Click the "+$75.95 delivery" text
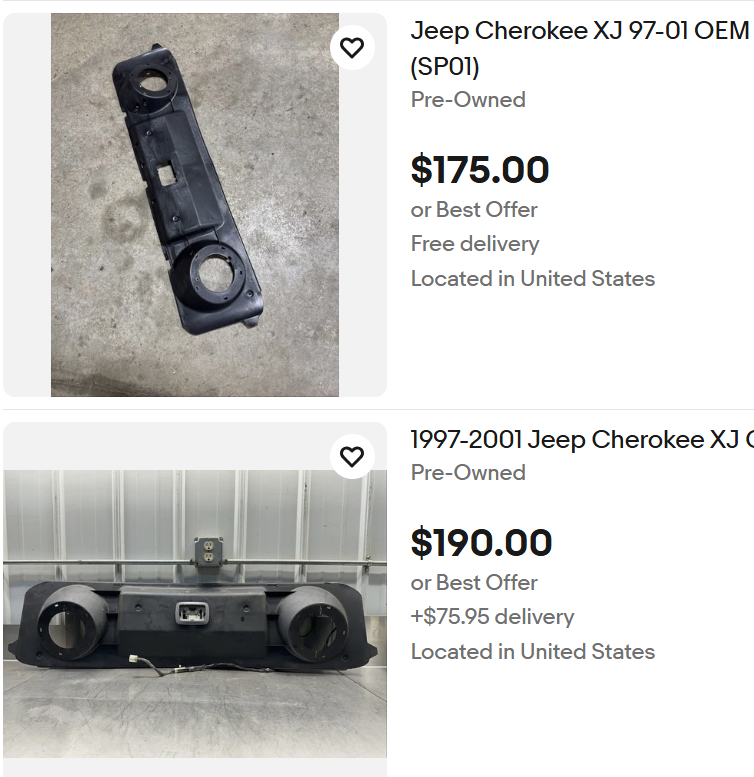This screenshot has width=754, height=777. (492, 617)
